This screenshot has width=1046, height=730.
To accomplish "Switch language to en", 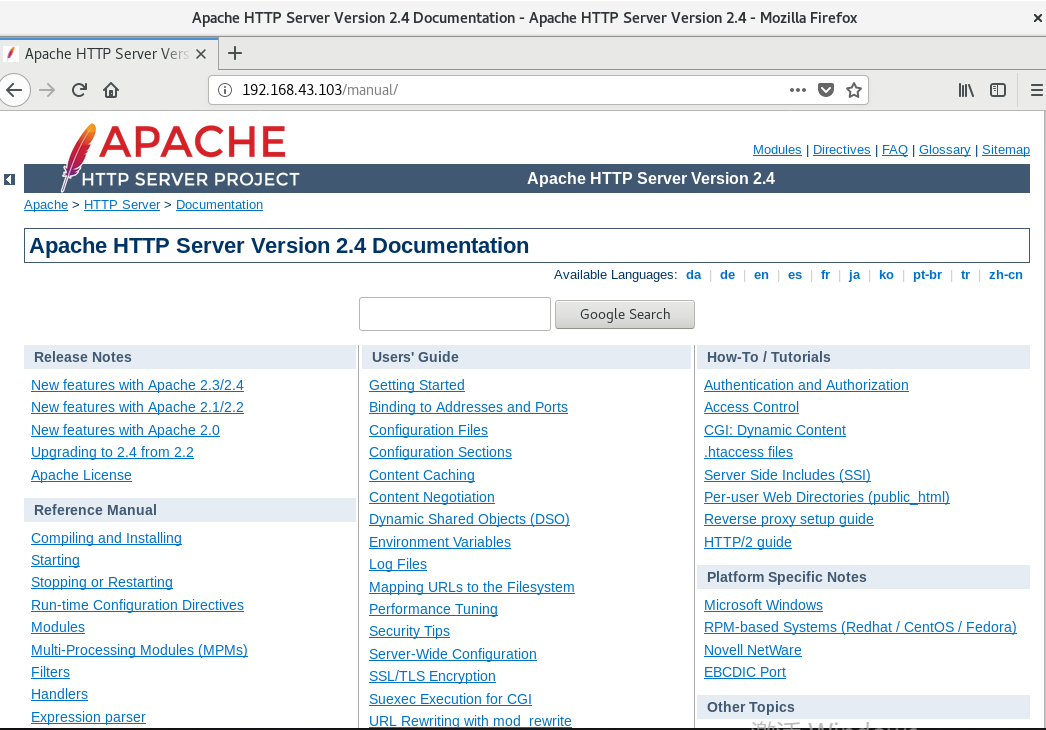I will 761,275.
